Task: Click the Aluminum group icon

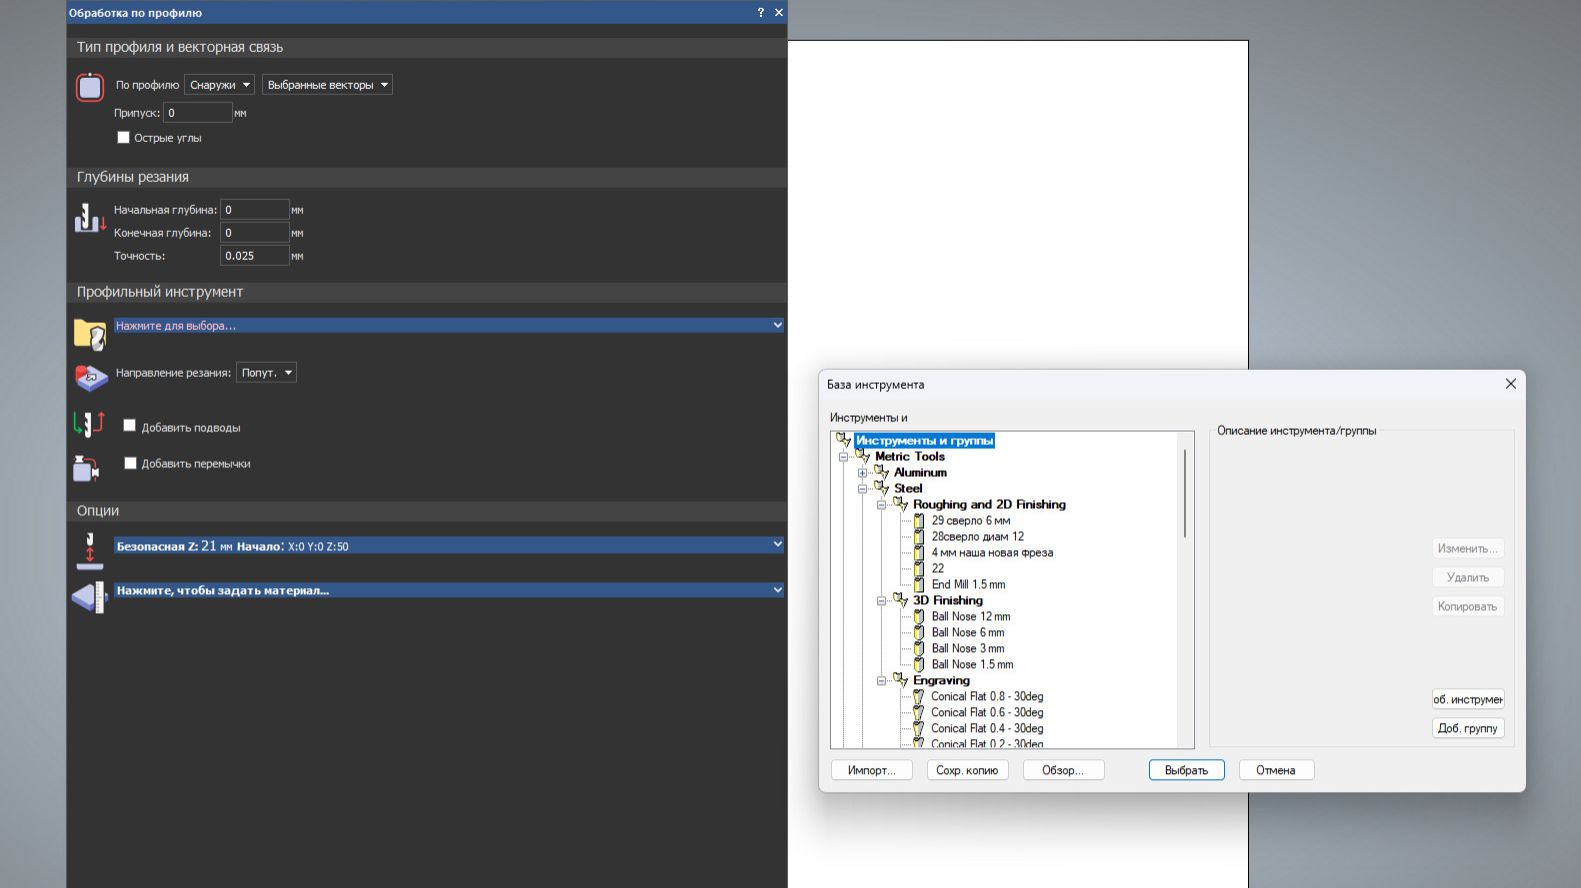Action: 882,472
